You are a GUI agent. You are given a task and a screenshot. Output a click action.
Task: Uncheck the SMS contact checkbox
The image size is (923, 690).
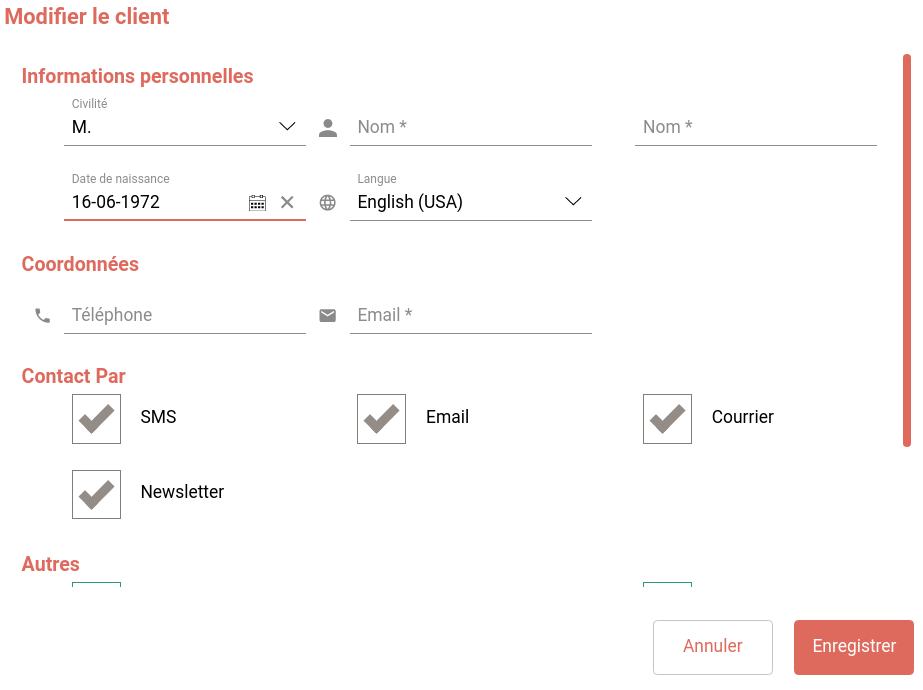(96, 418)
